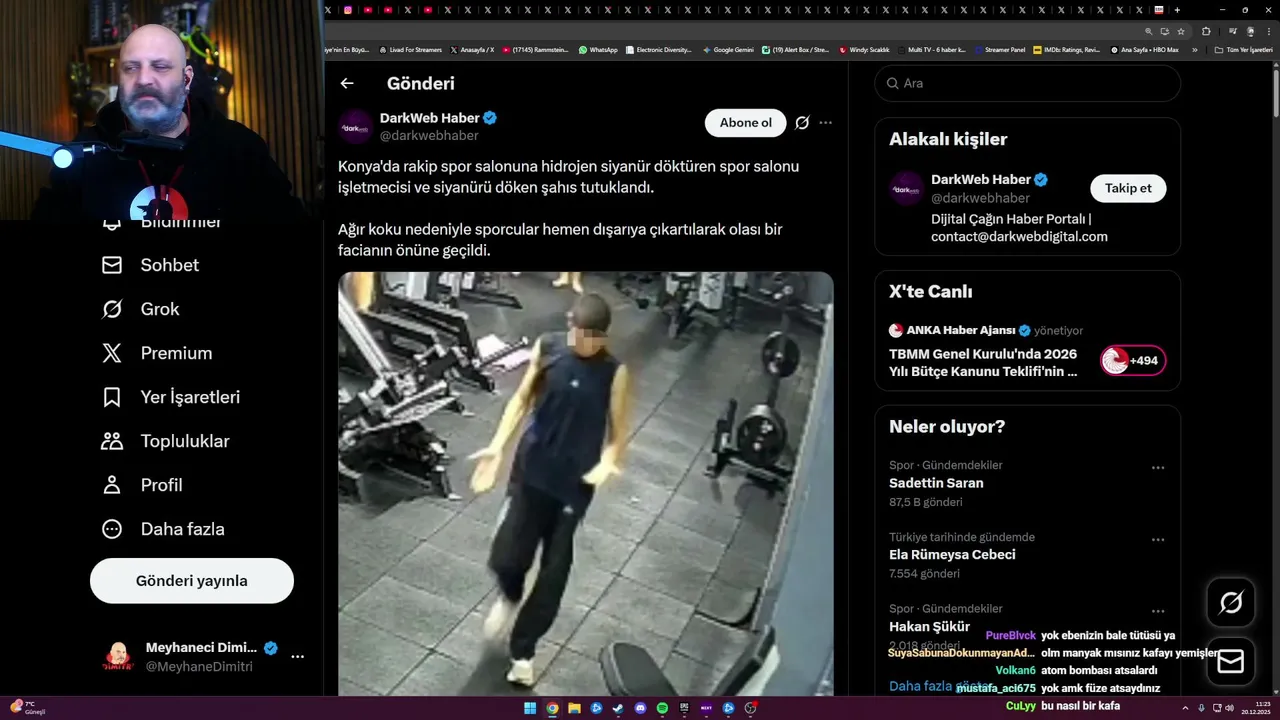Open Spotify from the taskbar
This screenshot has height=720, width=1280.
662,709
